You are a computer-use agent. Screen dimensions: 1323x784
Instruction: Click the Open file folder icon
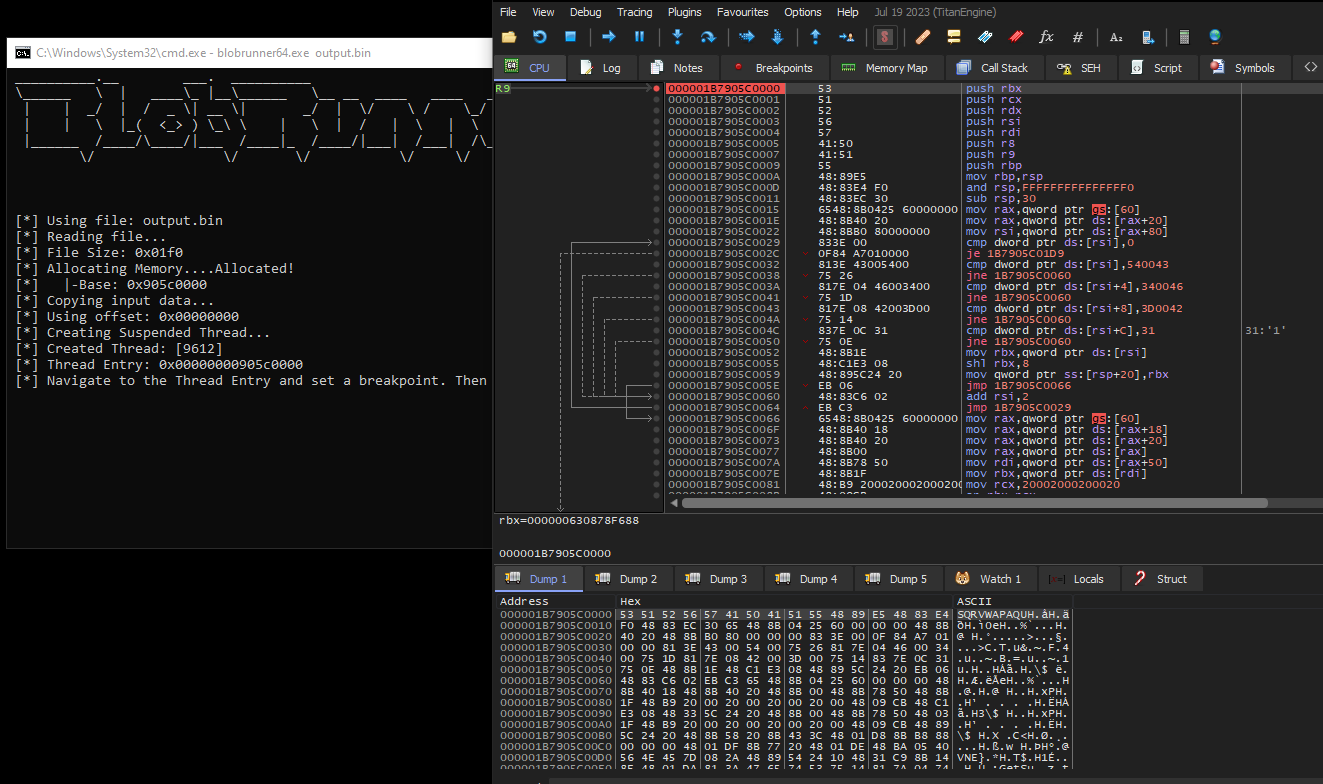[x=509, y=37]
